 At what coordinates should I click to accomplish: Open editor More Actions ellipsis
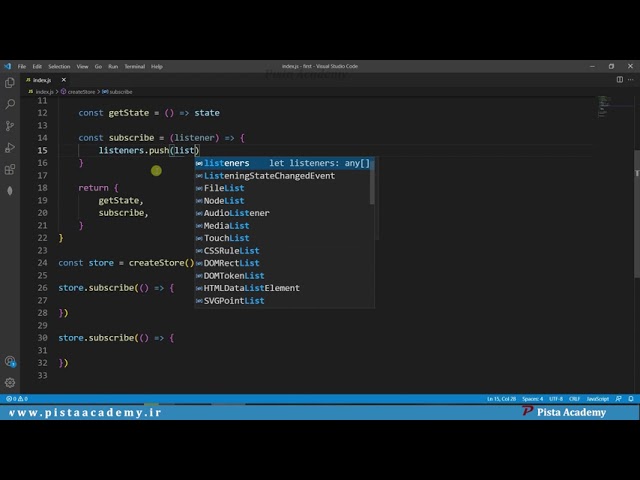pos(631,80)
